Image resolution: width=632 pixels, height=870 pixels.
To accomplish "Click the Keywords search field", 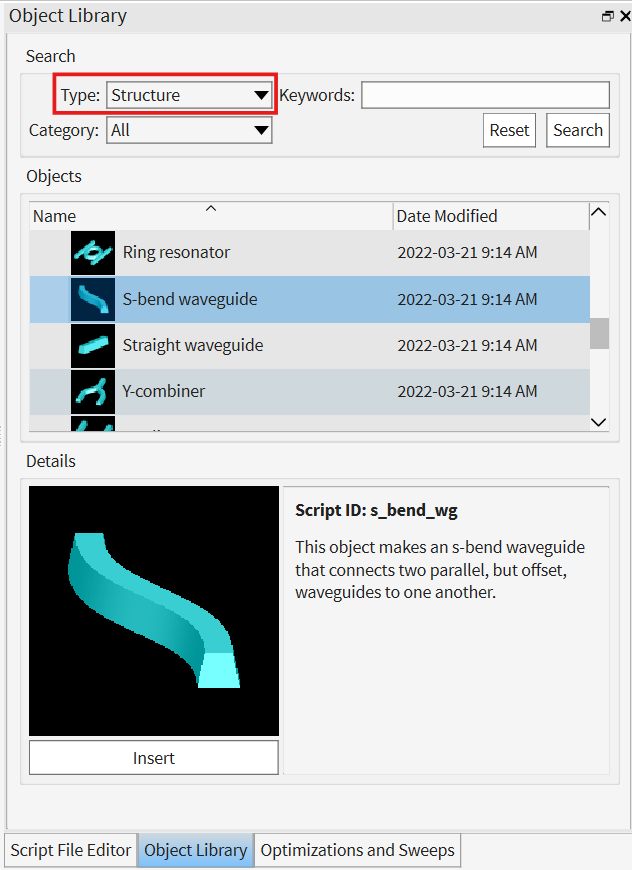I will 486,95.
